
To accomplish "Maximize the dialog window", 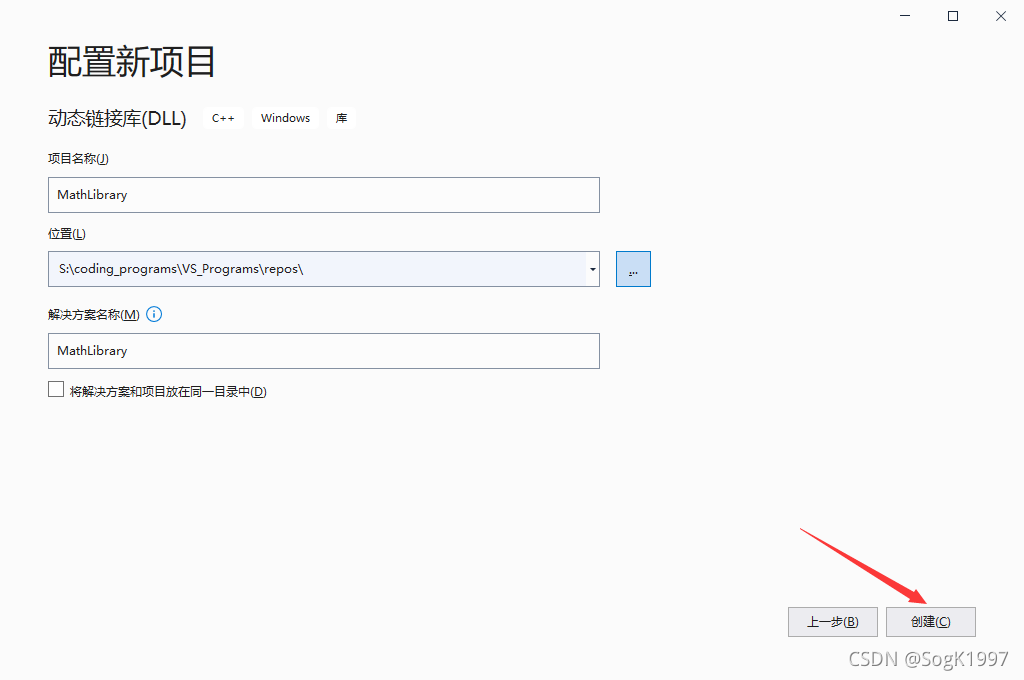I will (953, 16).
